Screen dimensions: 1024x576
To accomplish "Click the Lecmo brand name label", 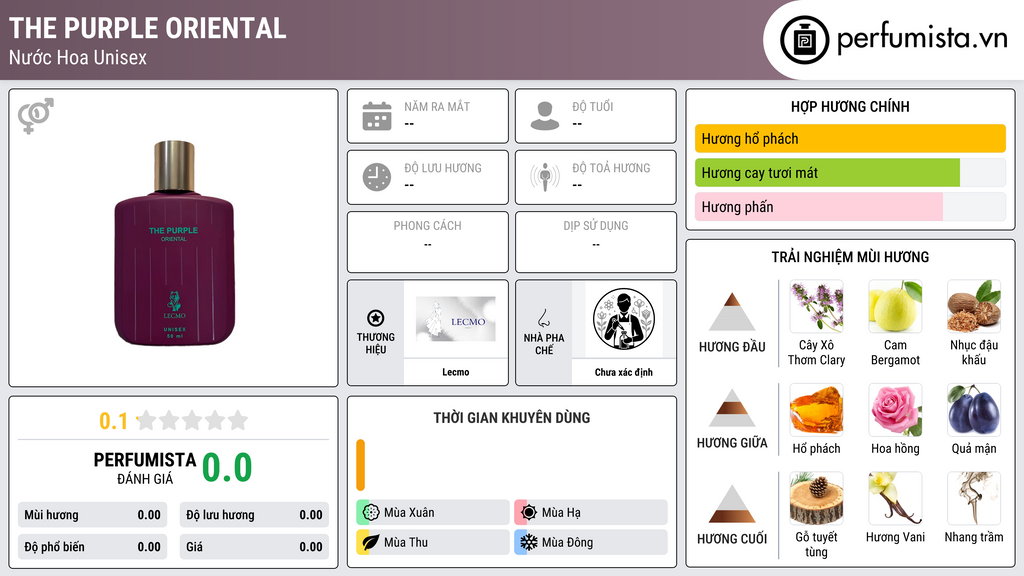I will pyautogui.click(x=456, y=372).
